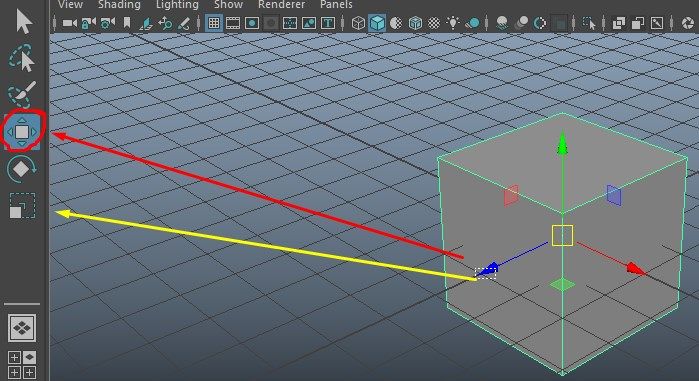699x381 pixels.
Task: Toggle Use Default Material icon
Action: tap(396, 23)
